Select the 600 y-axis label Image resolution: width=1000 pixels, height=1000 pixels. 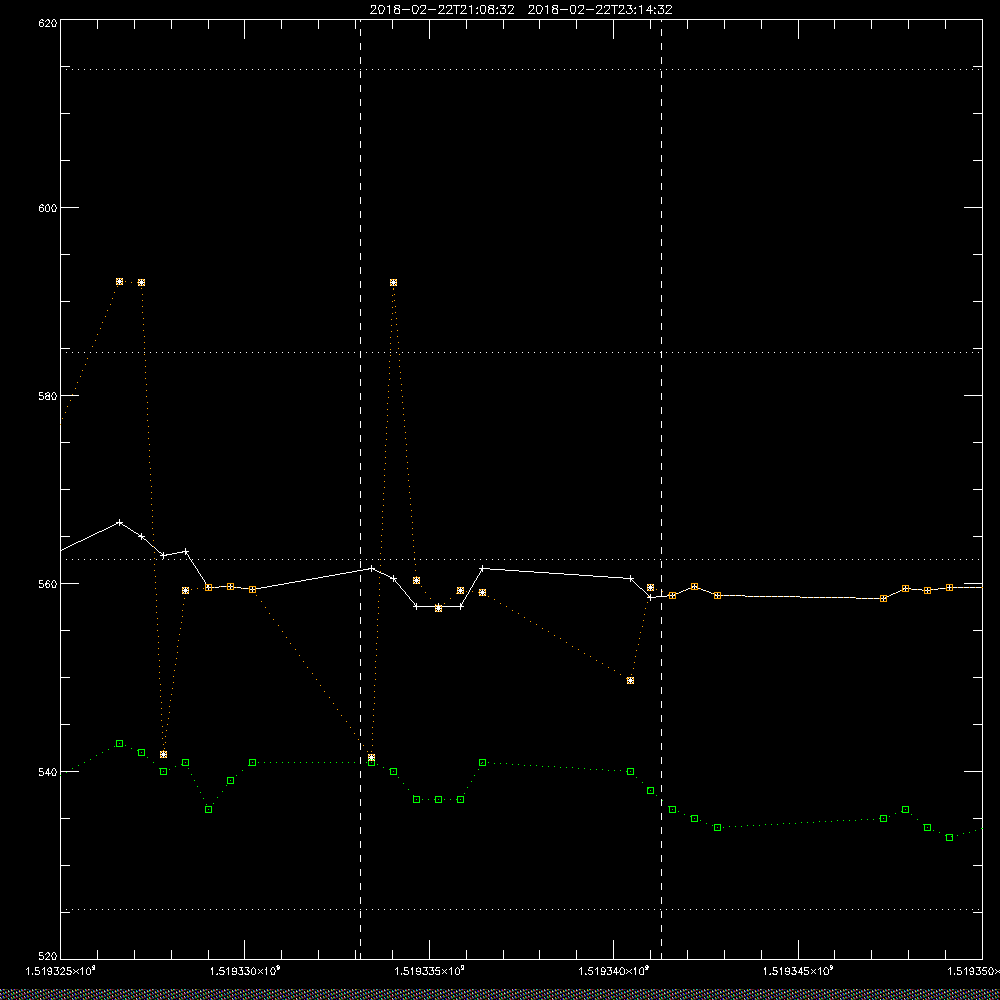click(48, 208)
